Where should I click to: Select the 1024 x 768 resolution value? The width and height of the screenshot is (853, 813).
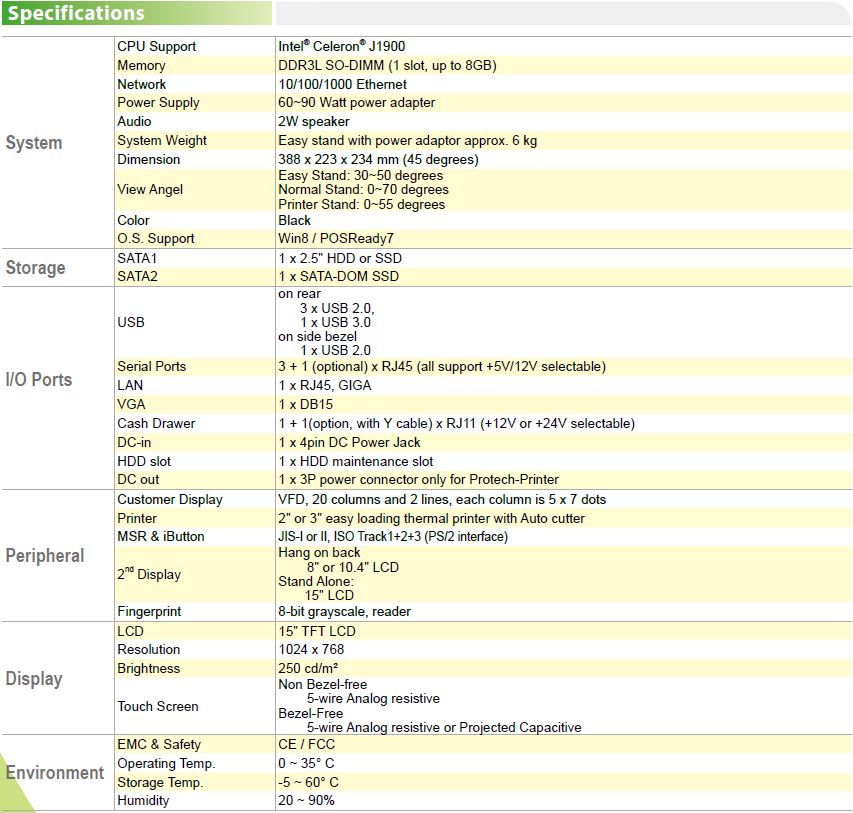(x=311, y=649)
